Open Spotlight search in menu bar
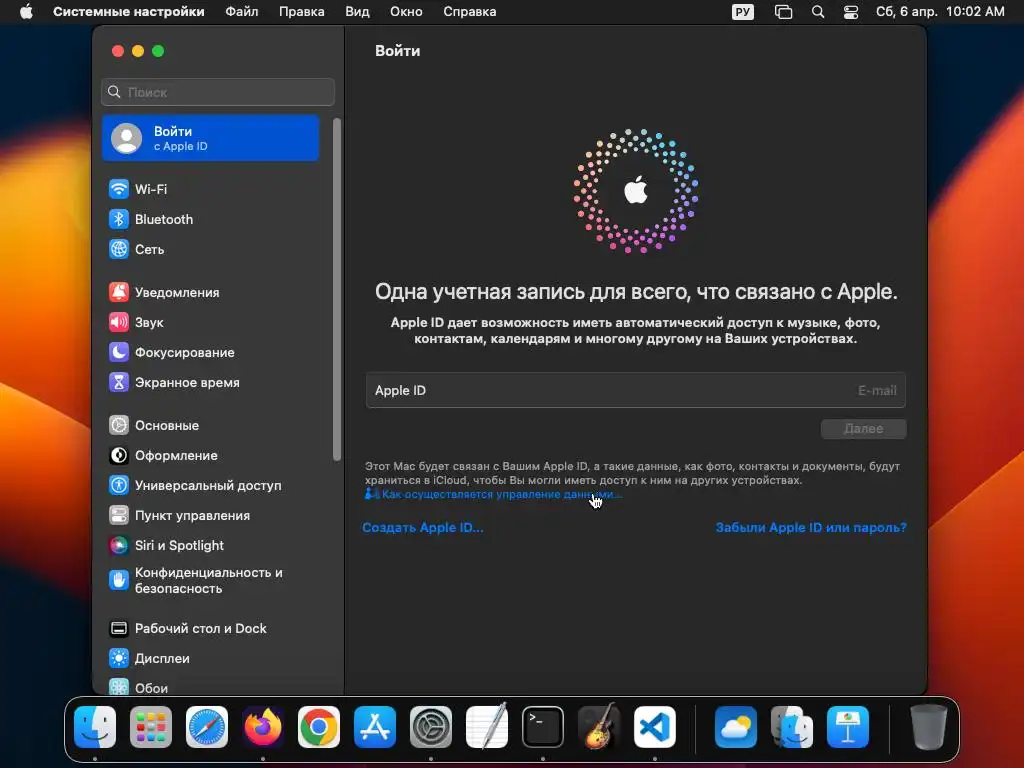The image size is (1024, 768). pyautogui.click(x=818, y=12)
